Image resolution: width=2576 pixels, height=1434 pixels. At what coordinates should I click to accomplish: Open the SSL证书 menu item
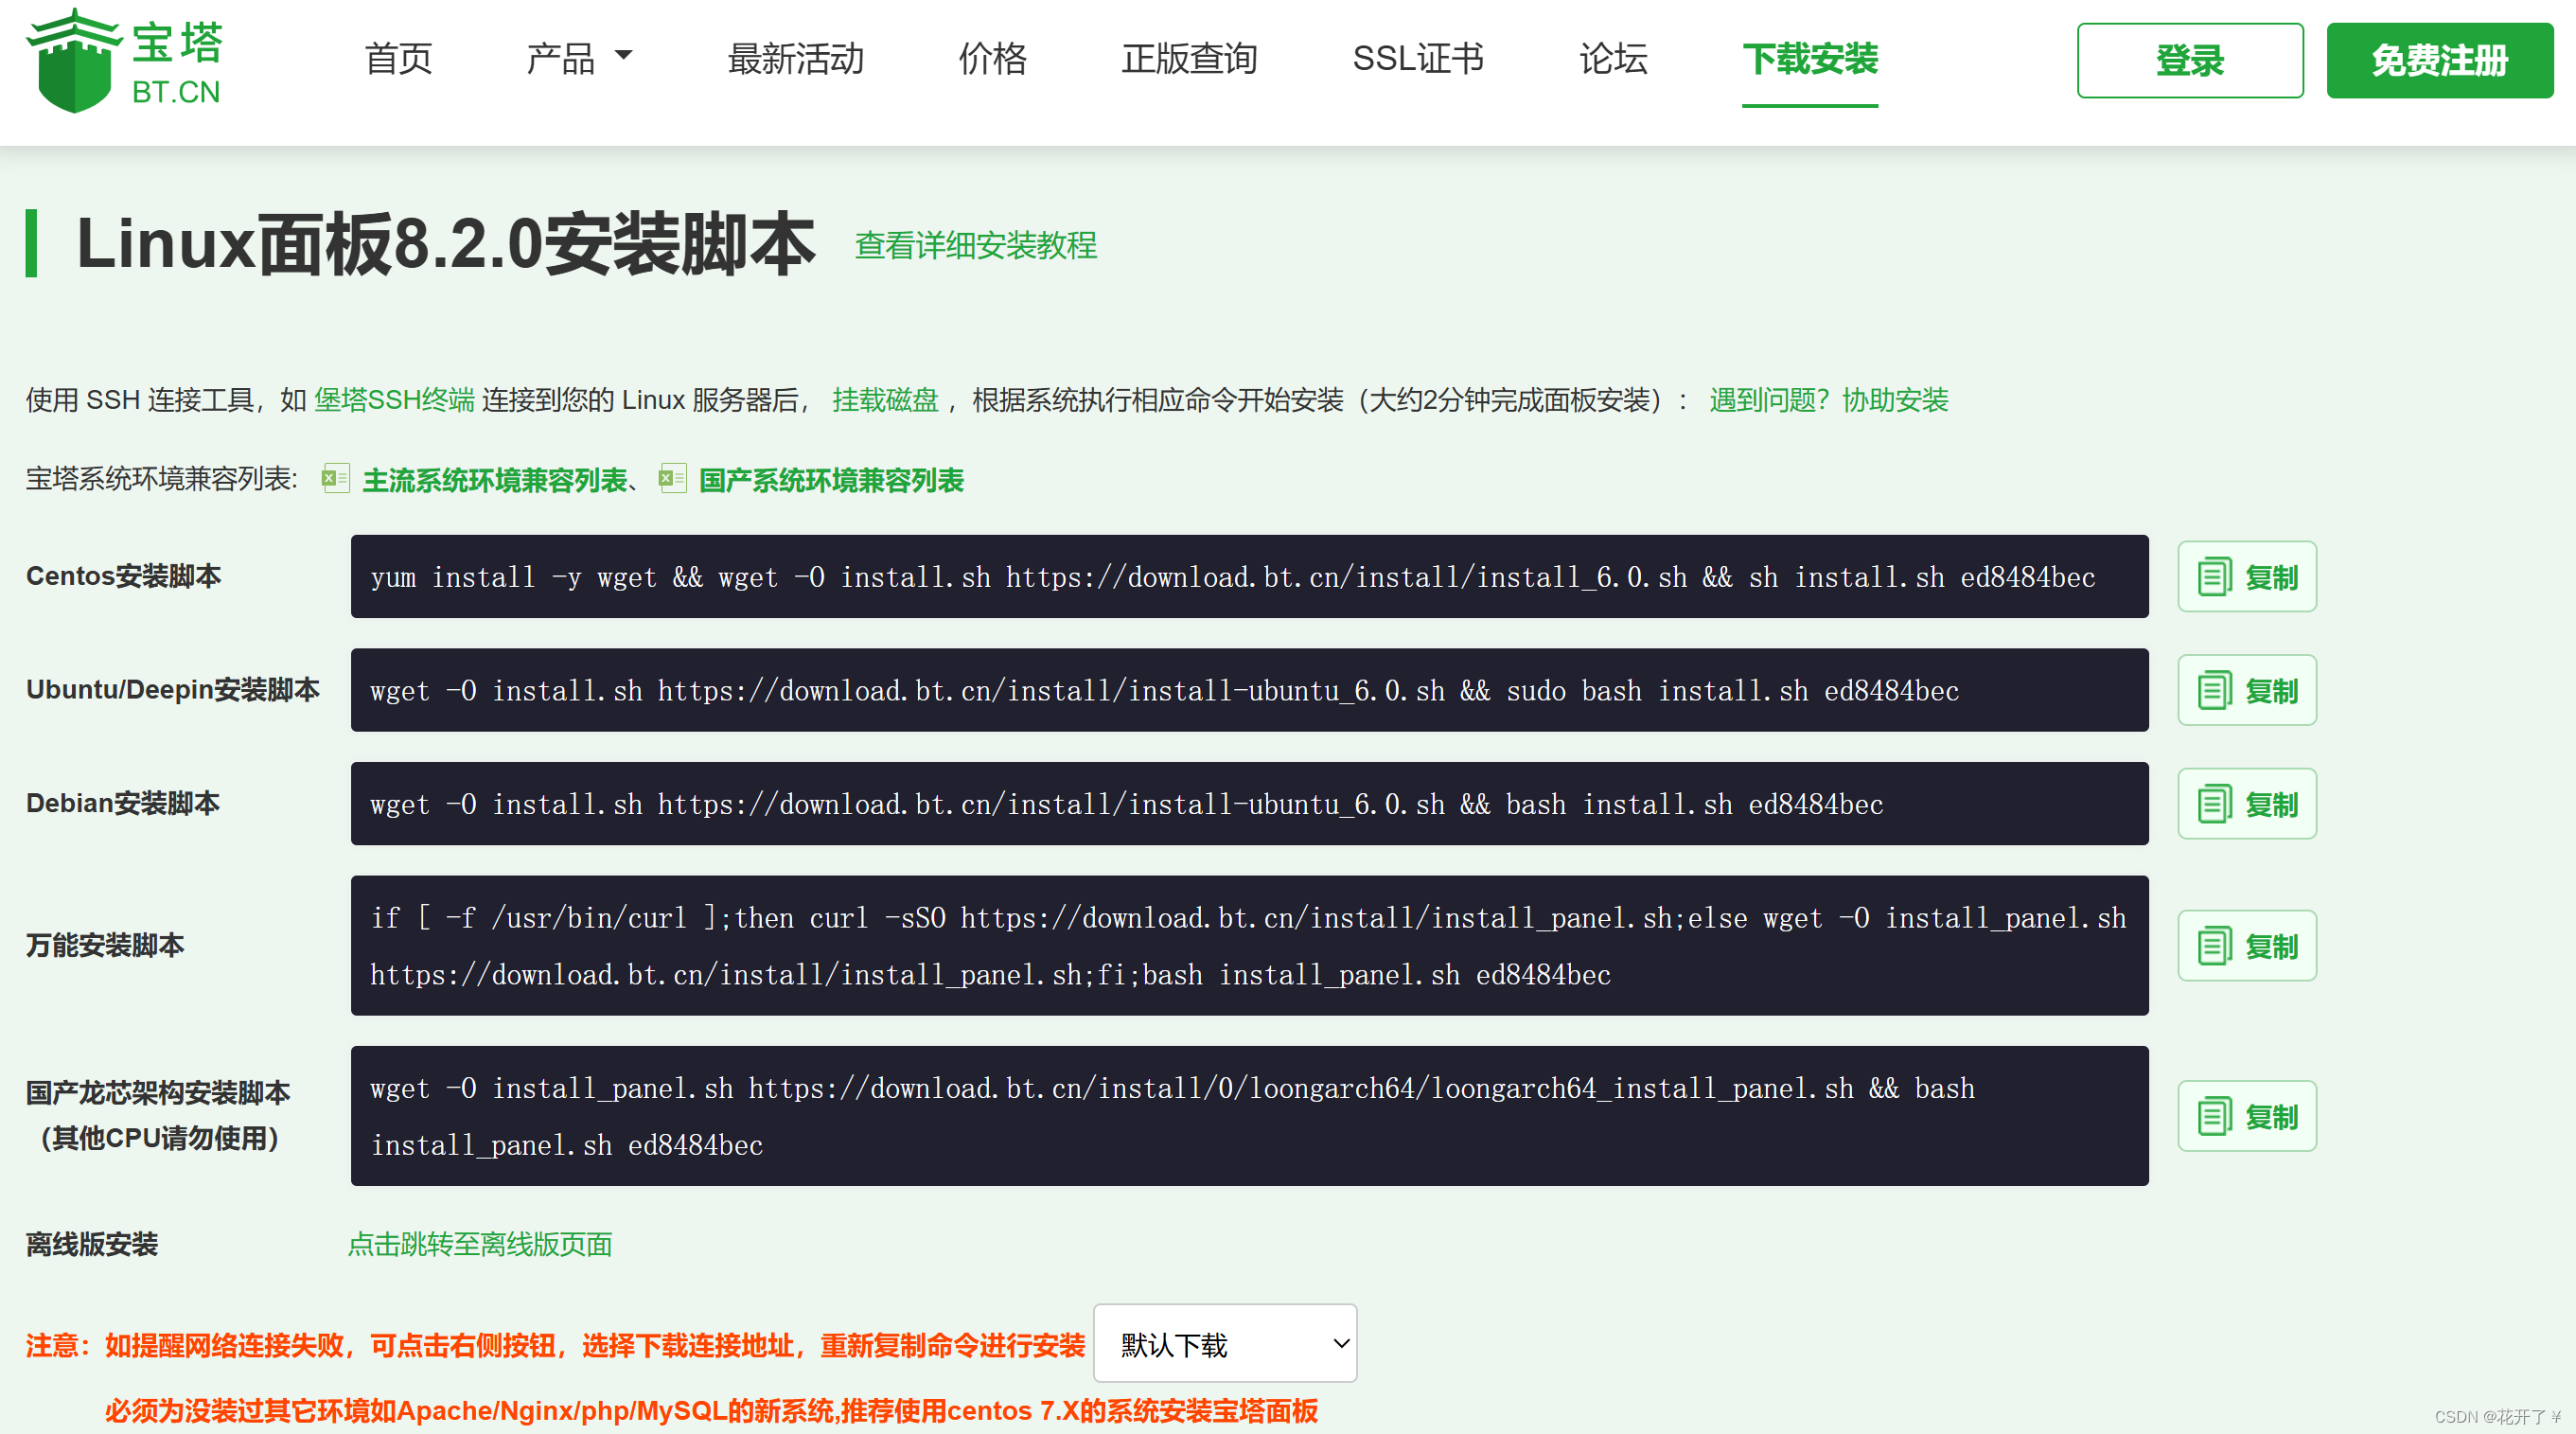tap(1417, 58)
